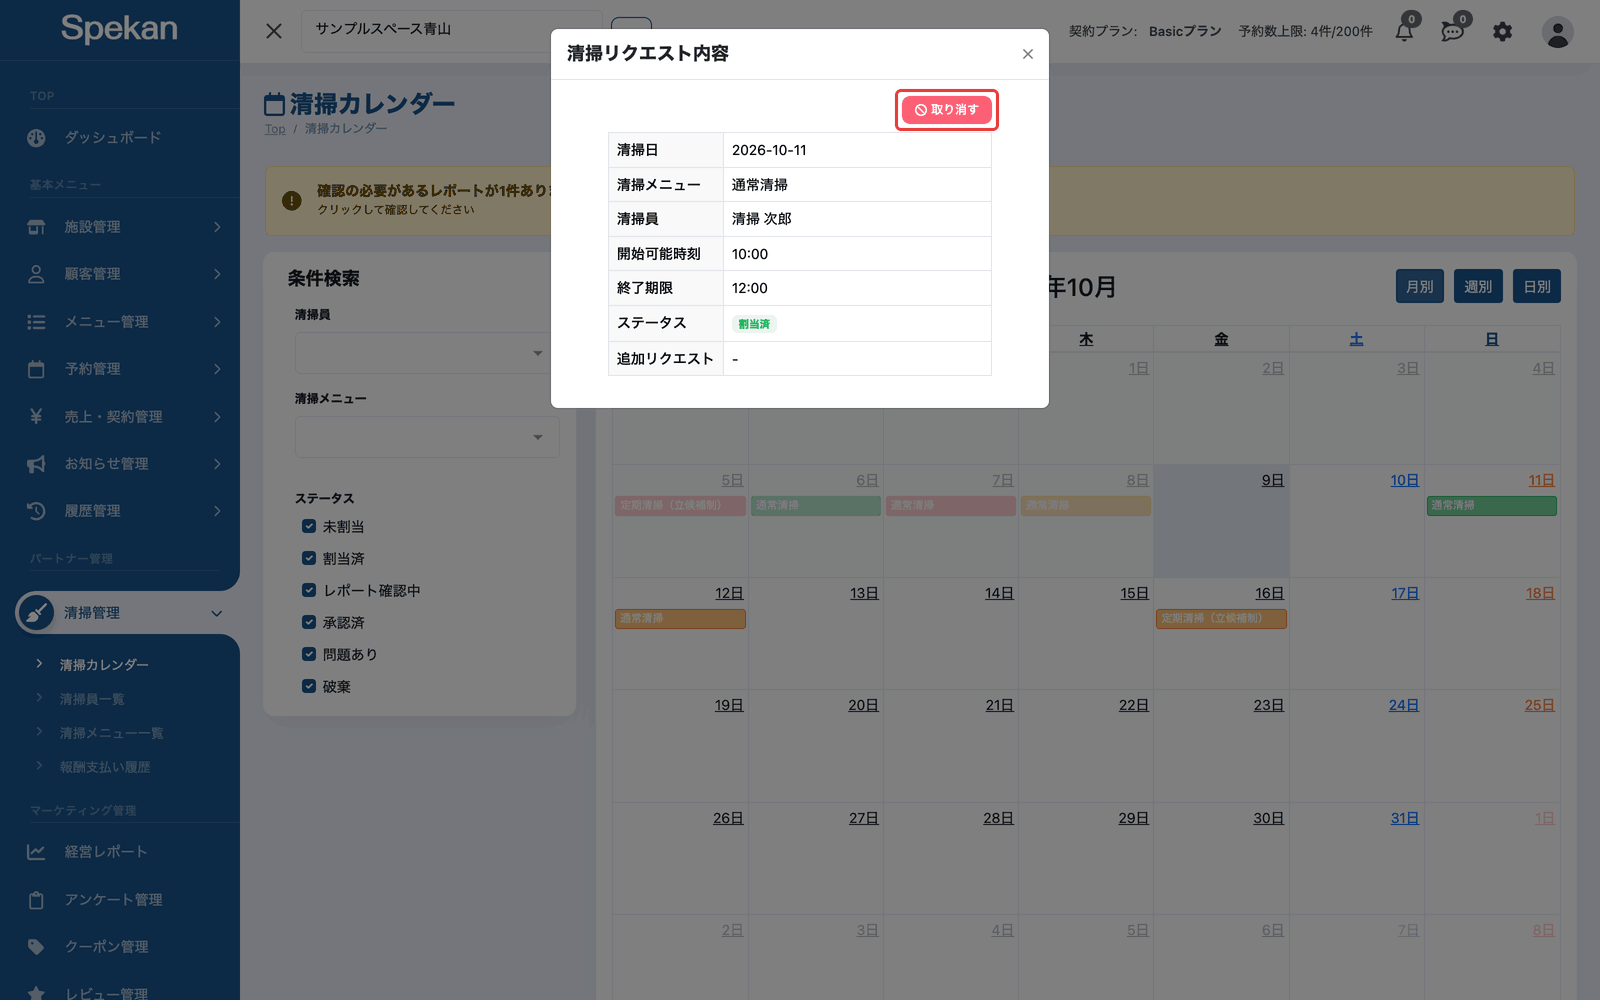Viewport: 1600px width, 1000px height.
Task: Click the メニュー管理 list icon
Action: 37,322
